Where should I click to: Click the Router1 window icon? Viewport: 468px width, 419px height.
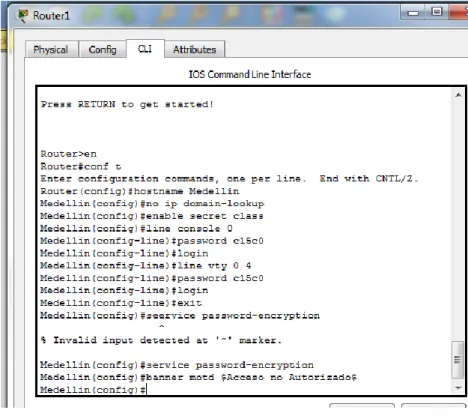23,16
